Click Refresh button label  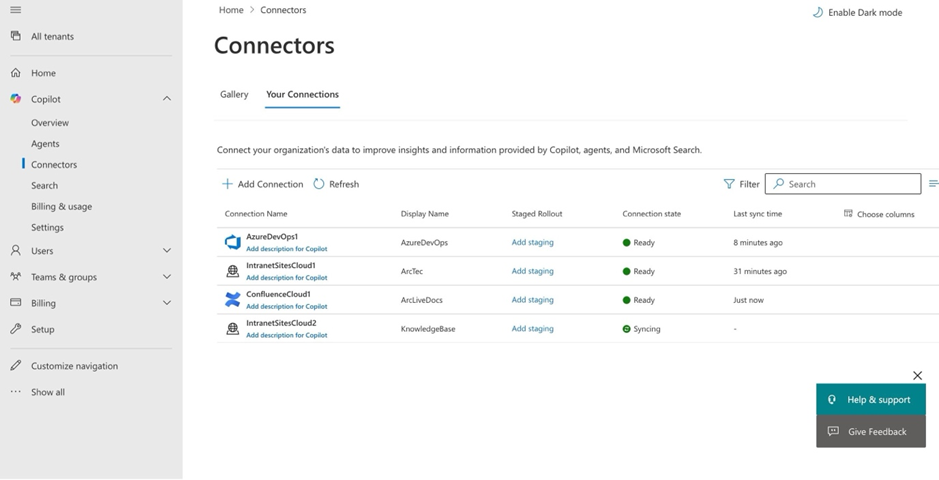[x=344, y=184]
